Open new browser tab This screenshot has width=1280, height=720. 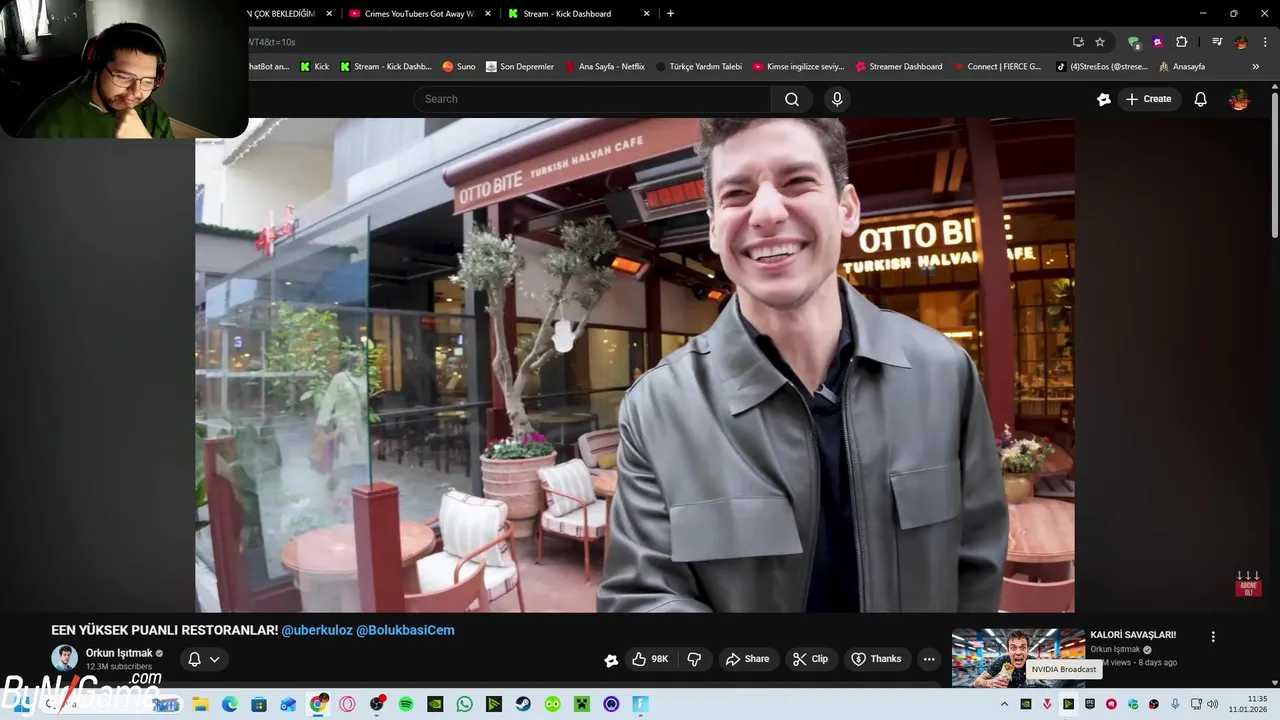click(670, 14)
